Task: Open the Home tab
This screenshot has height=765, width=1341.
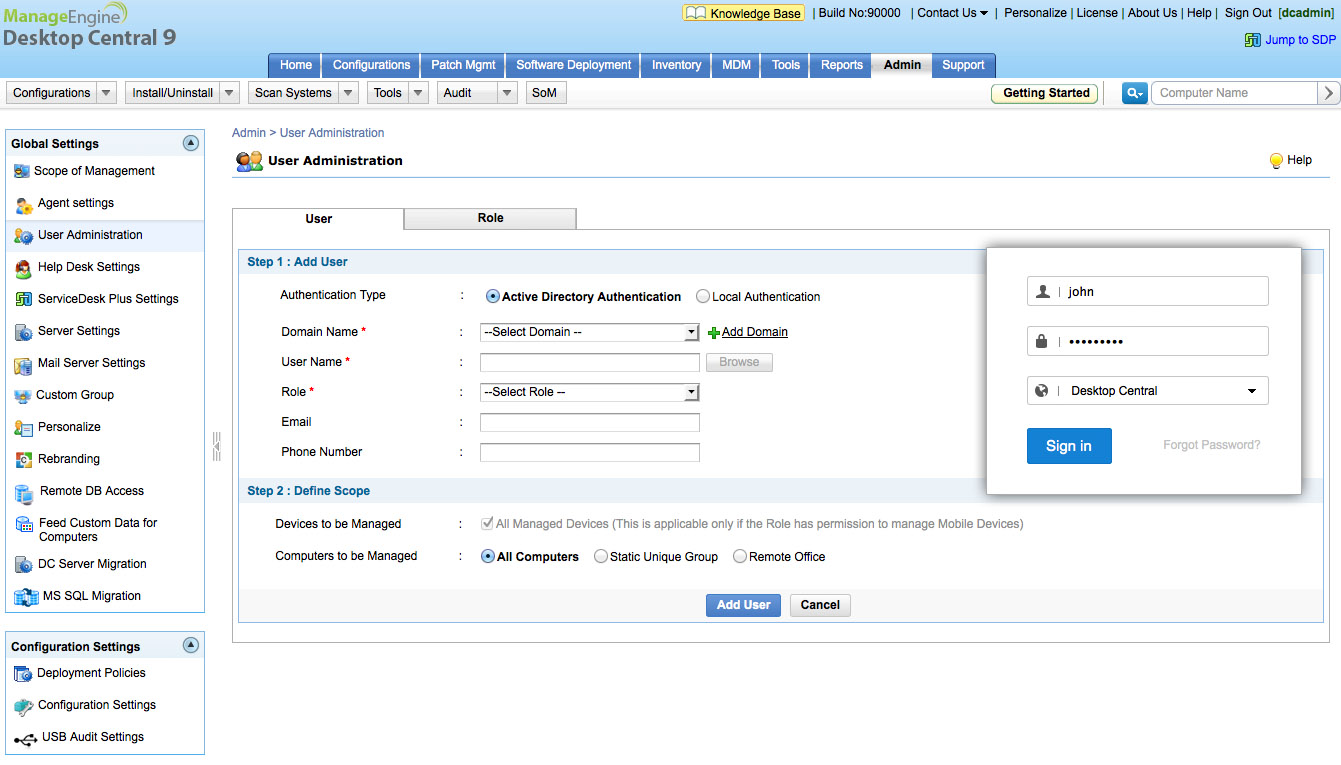Action: (x=296, y=65)
